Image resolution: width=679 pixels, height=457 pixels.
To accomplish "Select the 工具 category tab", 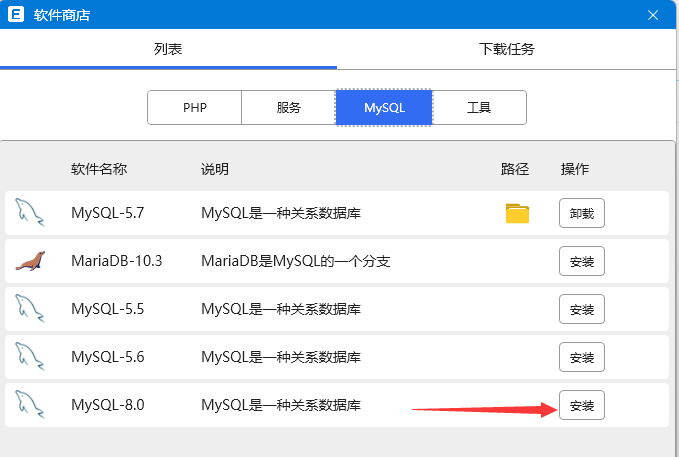I will pos(479,107).
